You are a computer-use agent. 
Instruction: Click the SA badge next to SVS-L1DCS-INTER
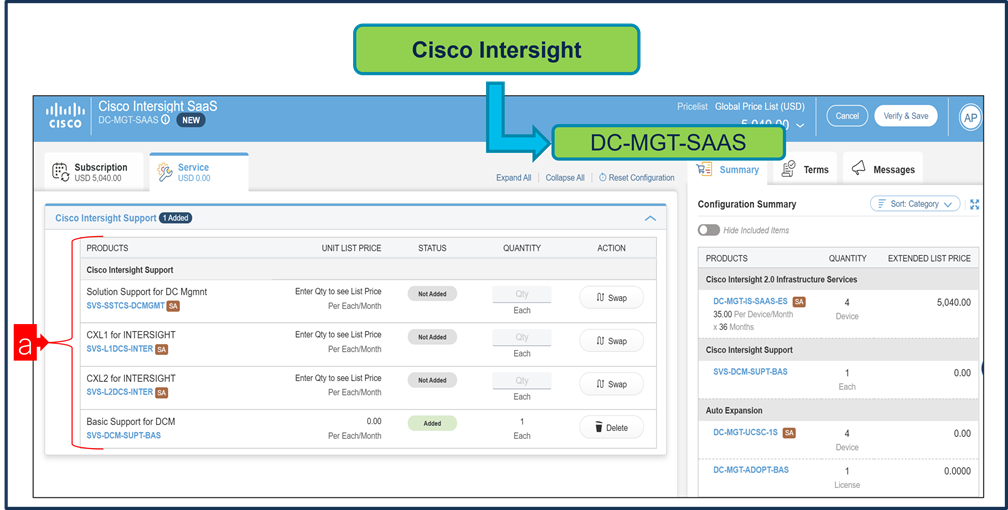pyautogui.click(x=161, y=349)
